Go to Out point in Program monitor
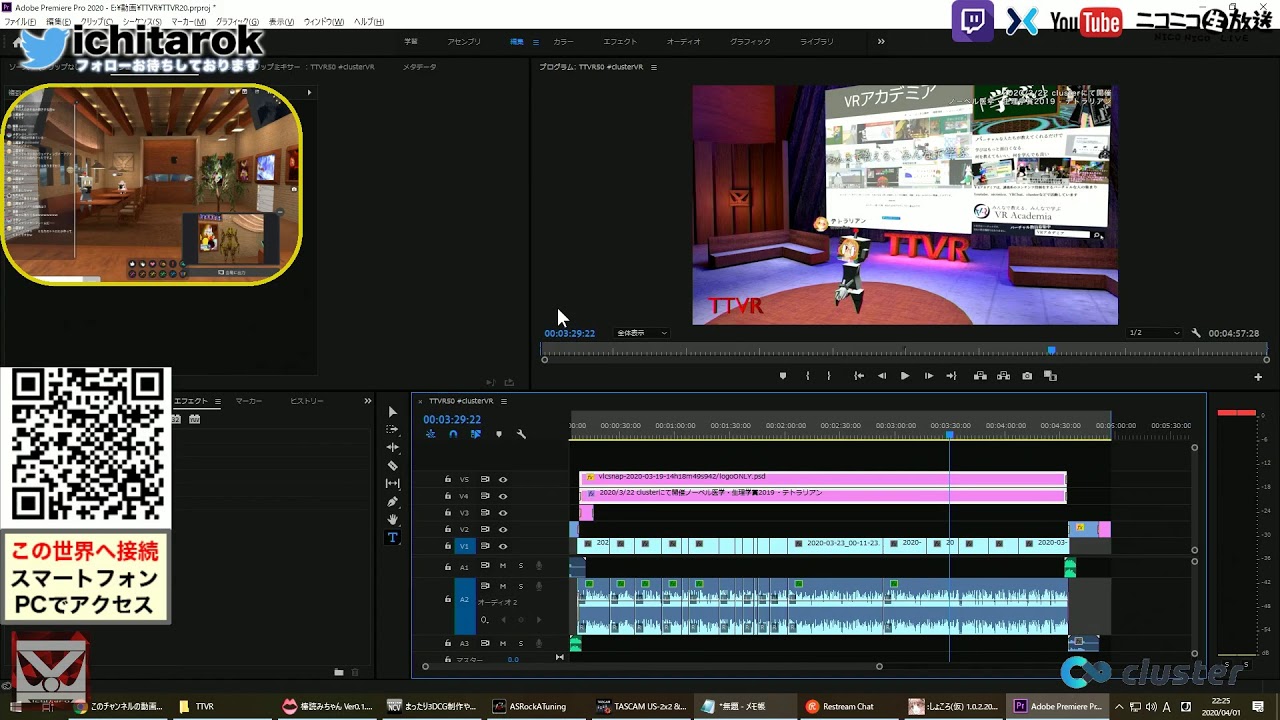This screenshot has height=720, width=1280. click(951, 376)
